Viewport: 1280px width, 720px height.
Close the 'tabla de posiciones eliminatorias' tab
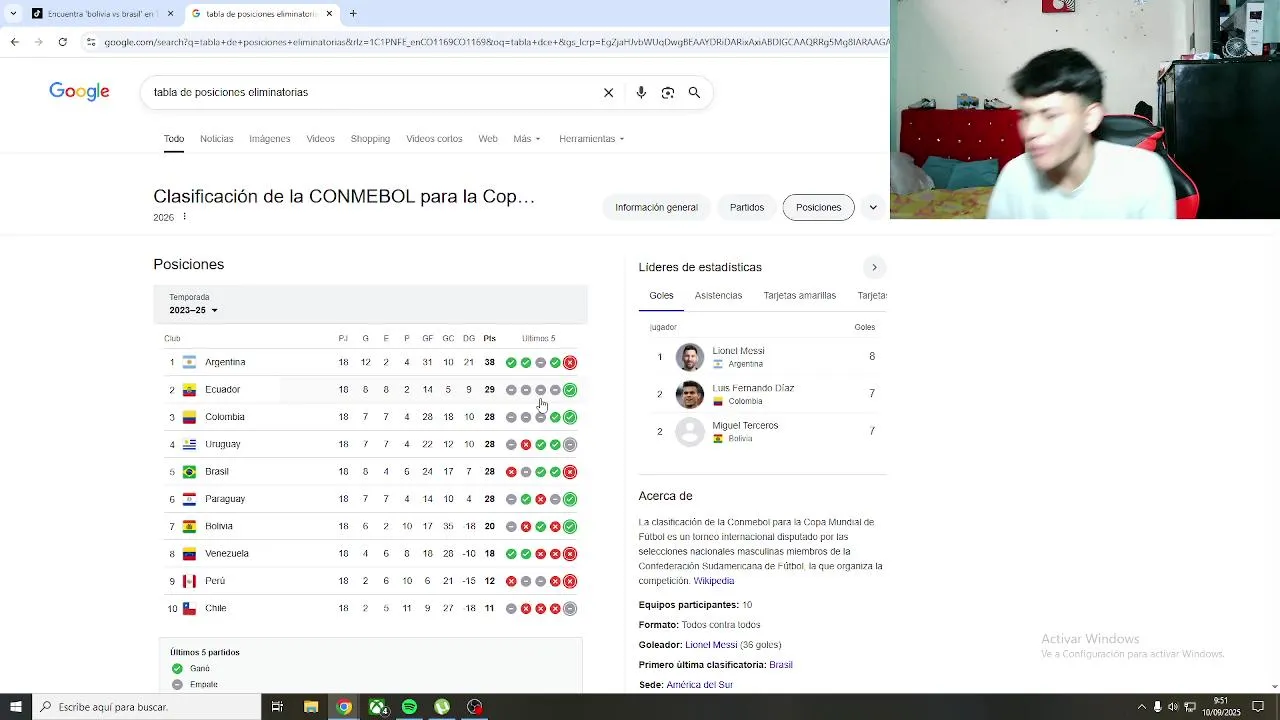point(329,13)
